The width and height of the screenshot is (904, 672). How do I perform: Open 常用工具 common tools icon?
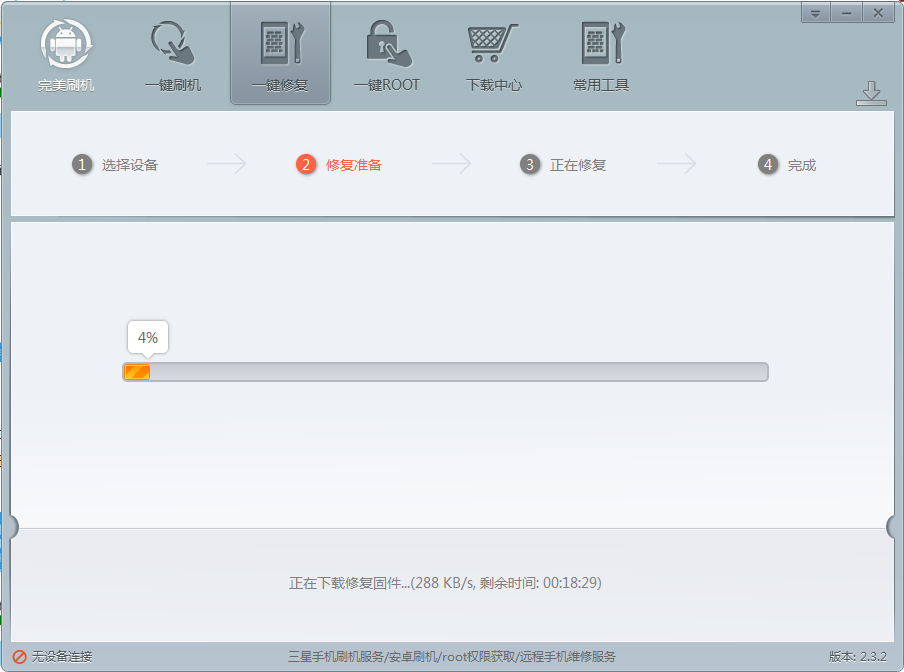point(602,43)
